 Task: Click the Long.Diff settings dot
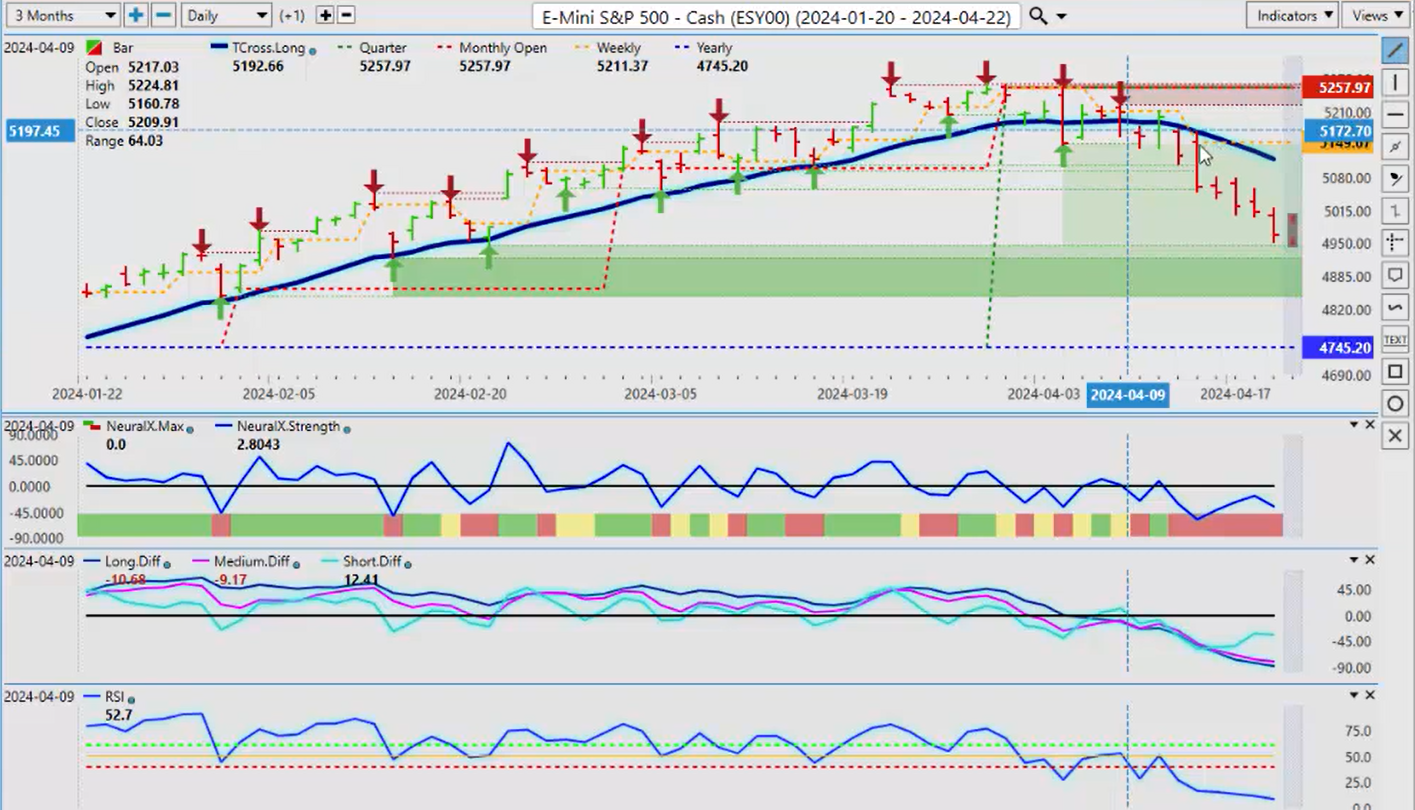166,563
